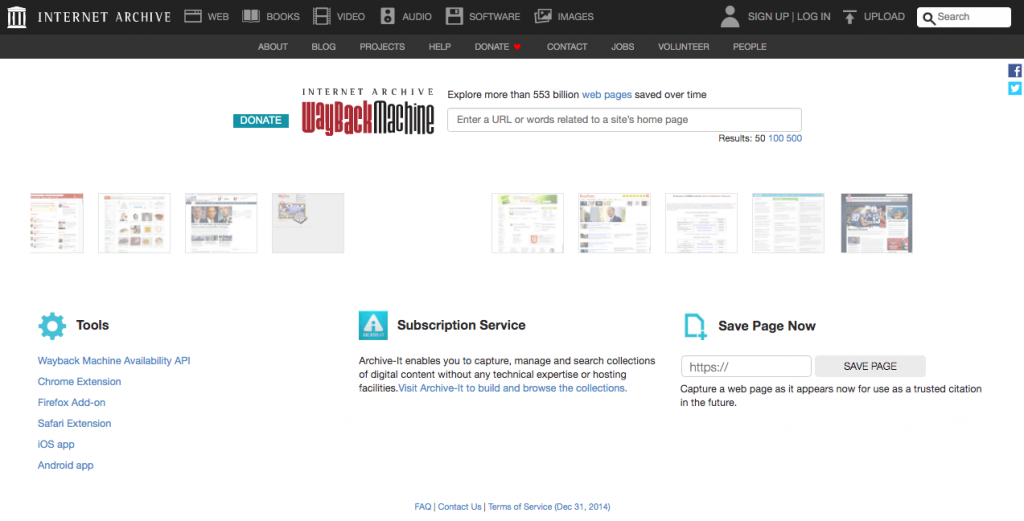Open the Chrome Extension link

coord(79,381)
